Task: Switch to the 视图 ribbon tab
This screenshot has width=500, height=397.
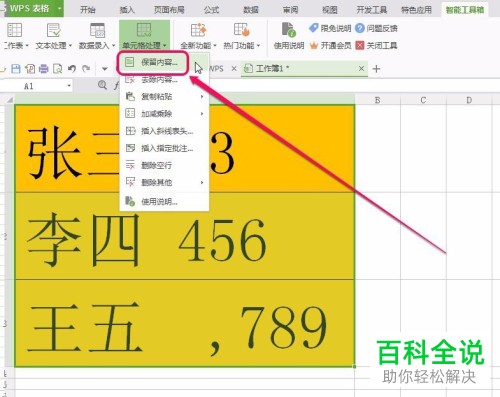Action: [x=330, y=10]
